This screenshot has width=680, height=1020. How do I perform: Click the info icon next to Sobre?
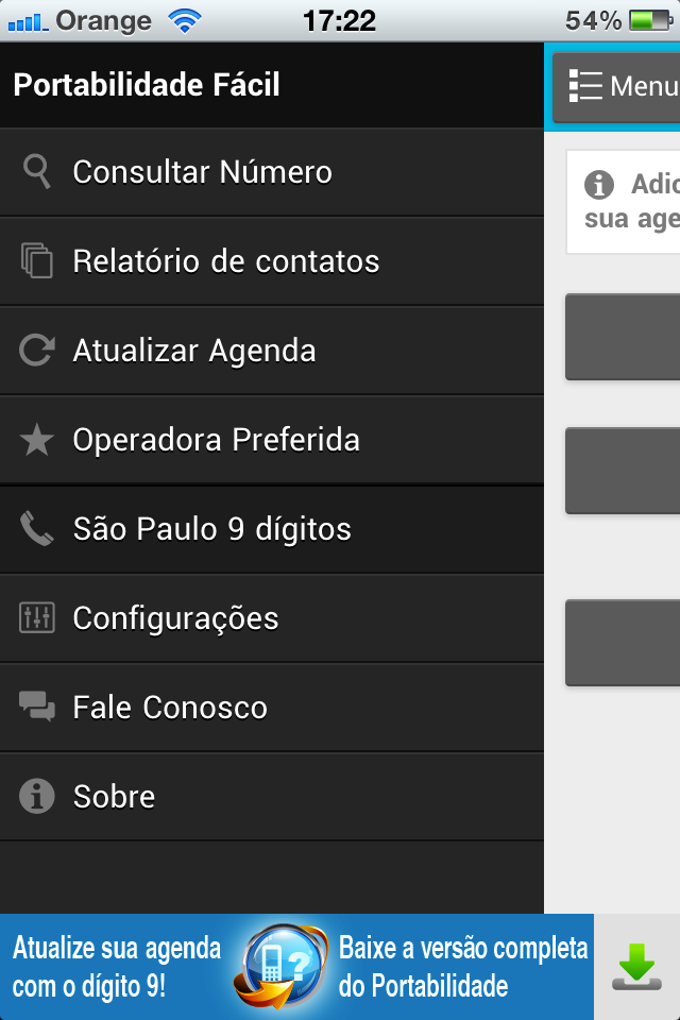click(x=37, y=796)
